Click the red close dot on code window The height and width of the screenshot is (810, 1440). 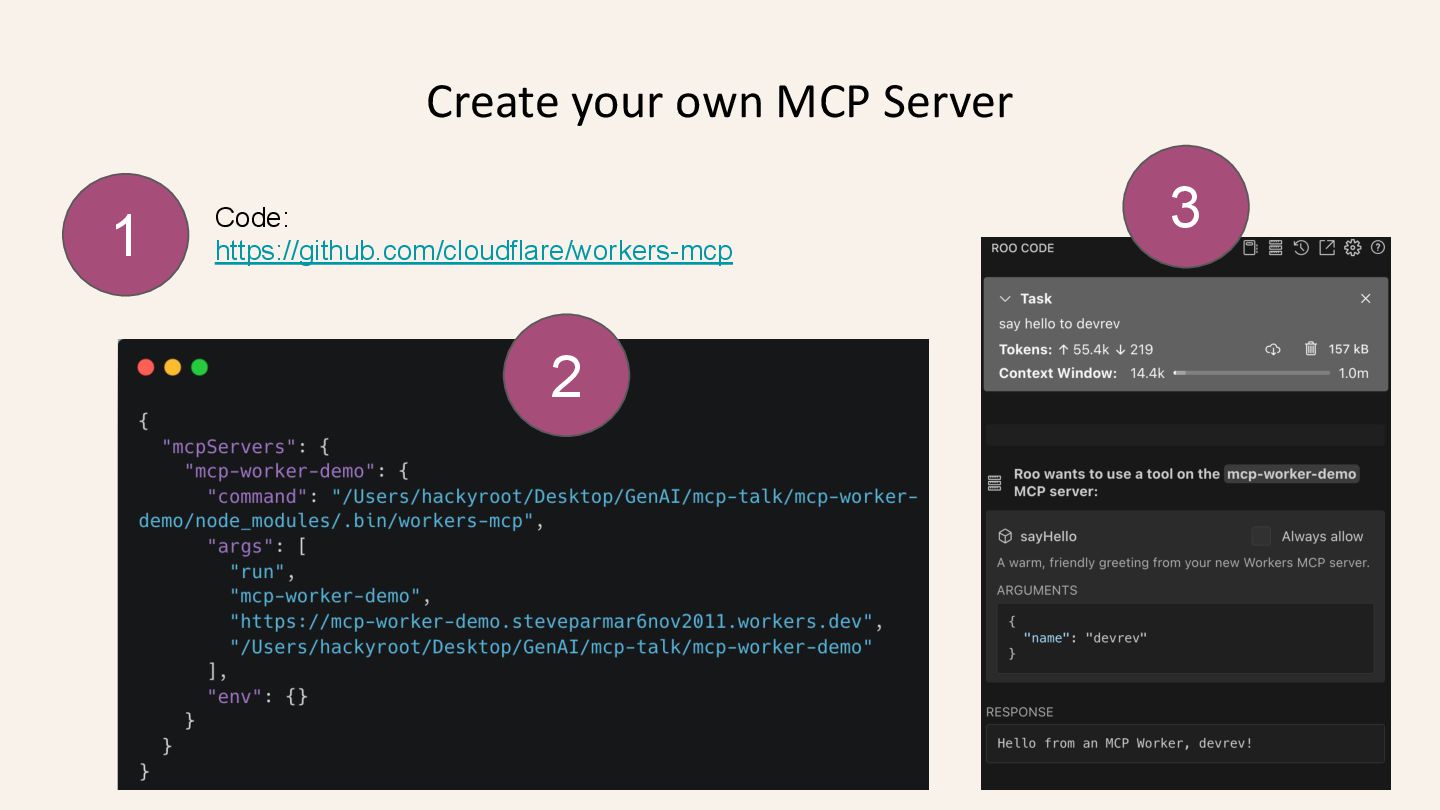[x=146, y=367]
